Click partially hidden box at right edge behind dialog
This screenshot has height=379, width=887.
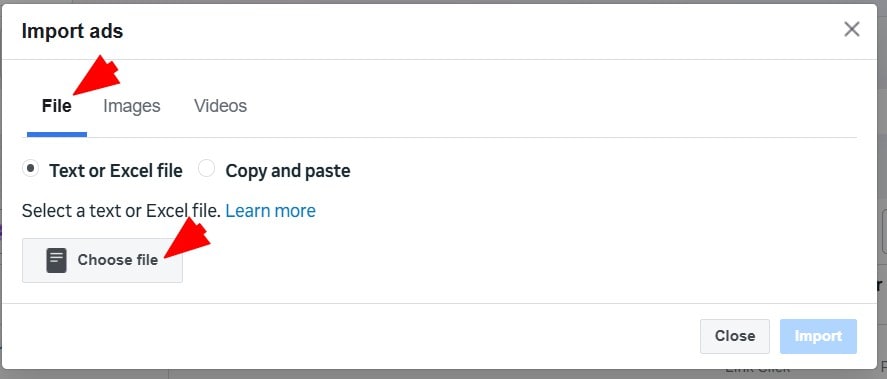click(x=884, y=232)
